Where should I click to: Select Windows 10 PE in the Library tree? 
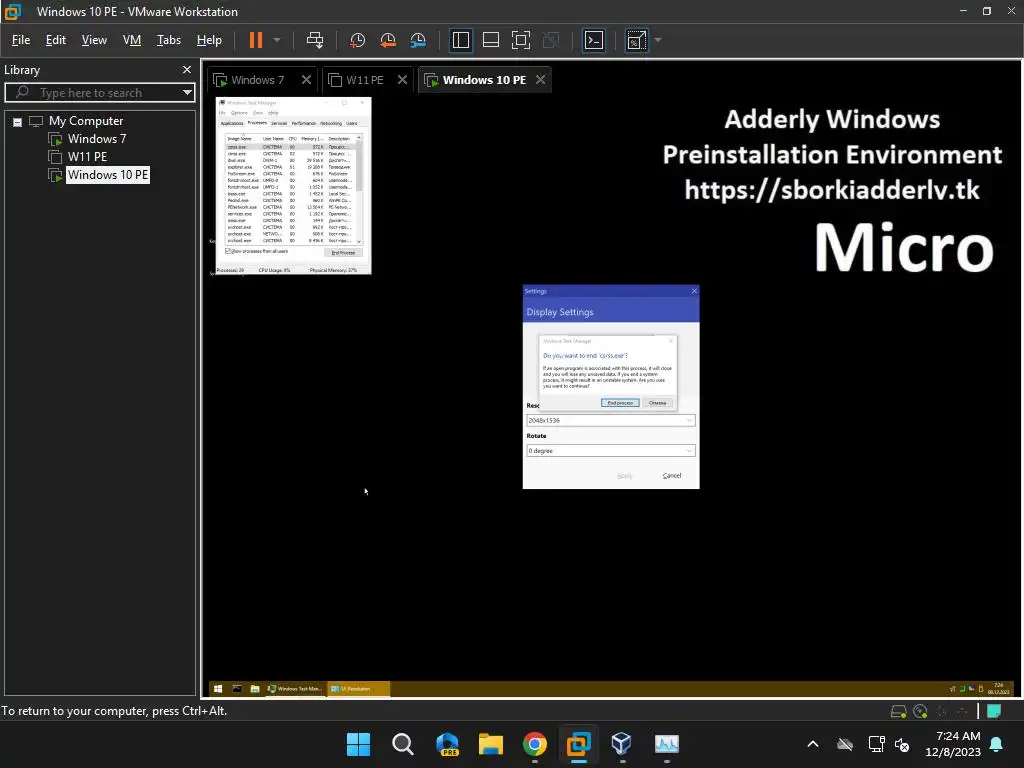108,175
